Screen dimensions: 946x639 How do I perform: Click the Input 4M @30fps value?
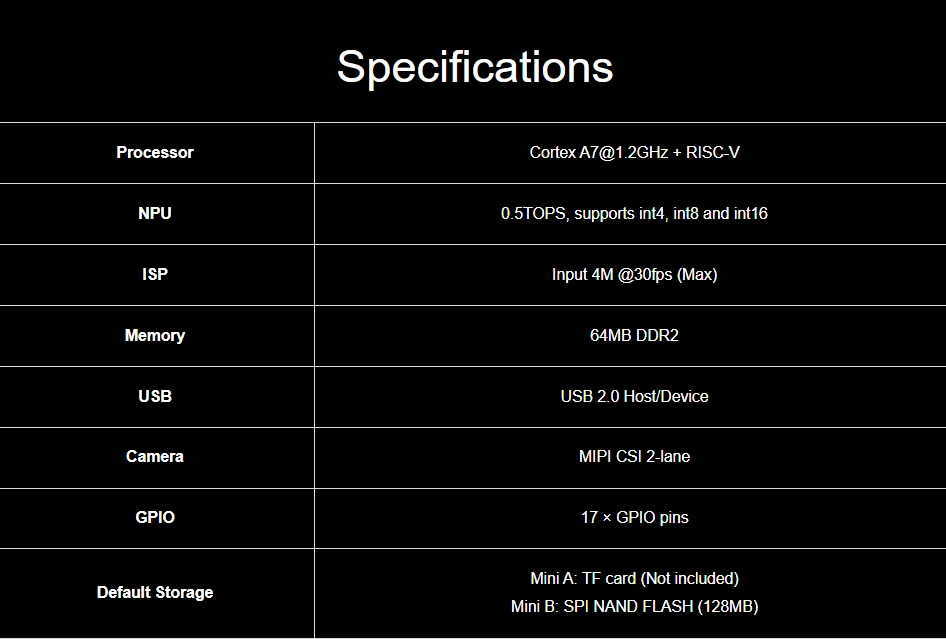click(634, 275)
